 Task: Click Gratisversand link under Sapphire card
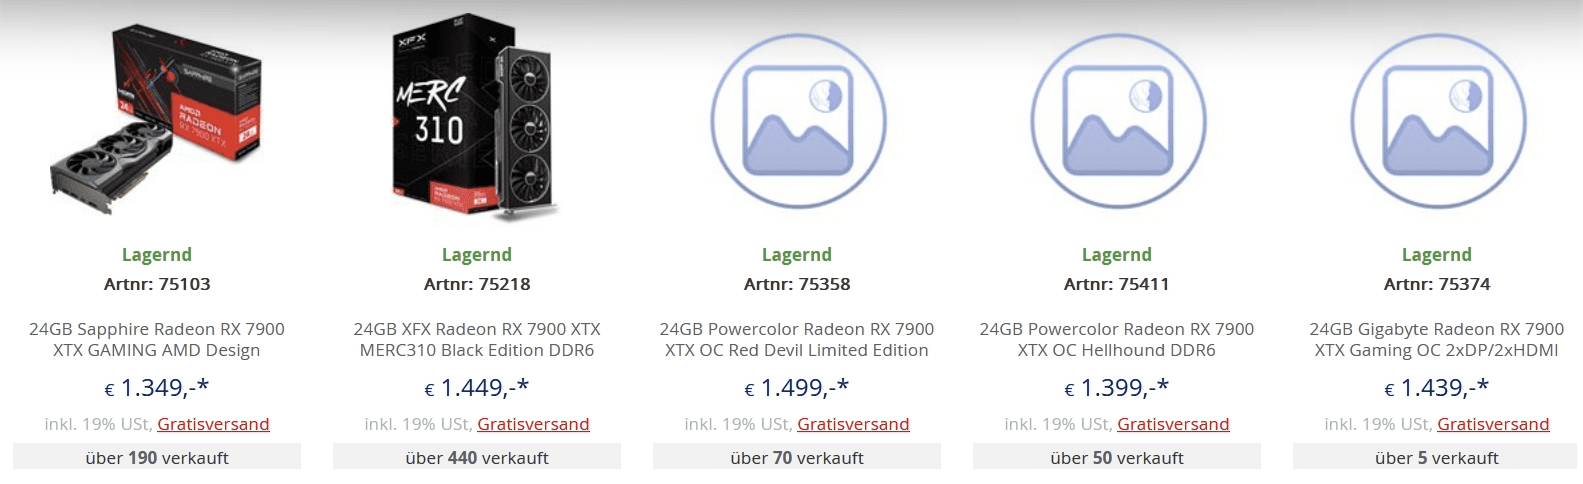pyautogui.click(x=213, y=424)
